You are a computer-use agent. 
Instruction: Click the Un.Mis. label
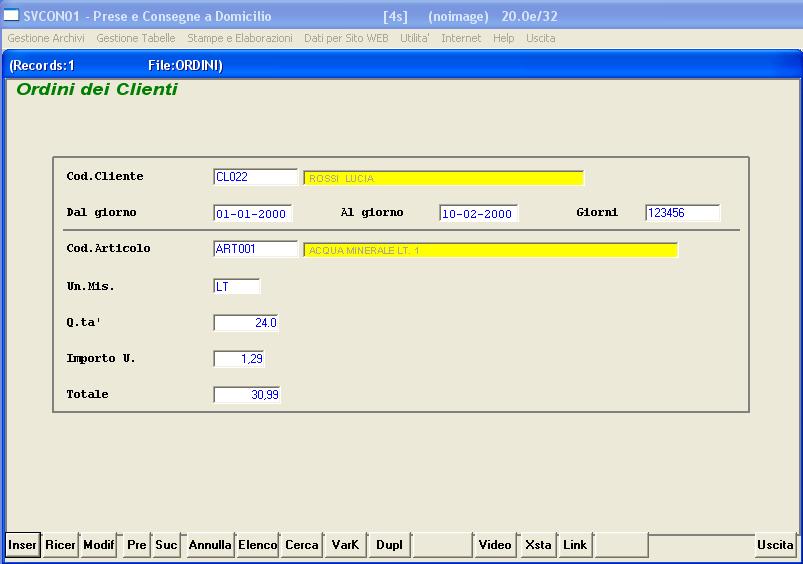91,286
